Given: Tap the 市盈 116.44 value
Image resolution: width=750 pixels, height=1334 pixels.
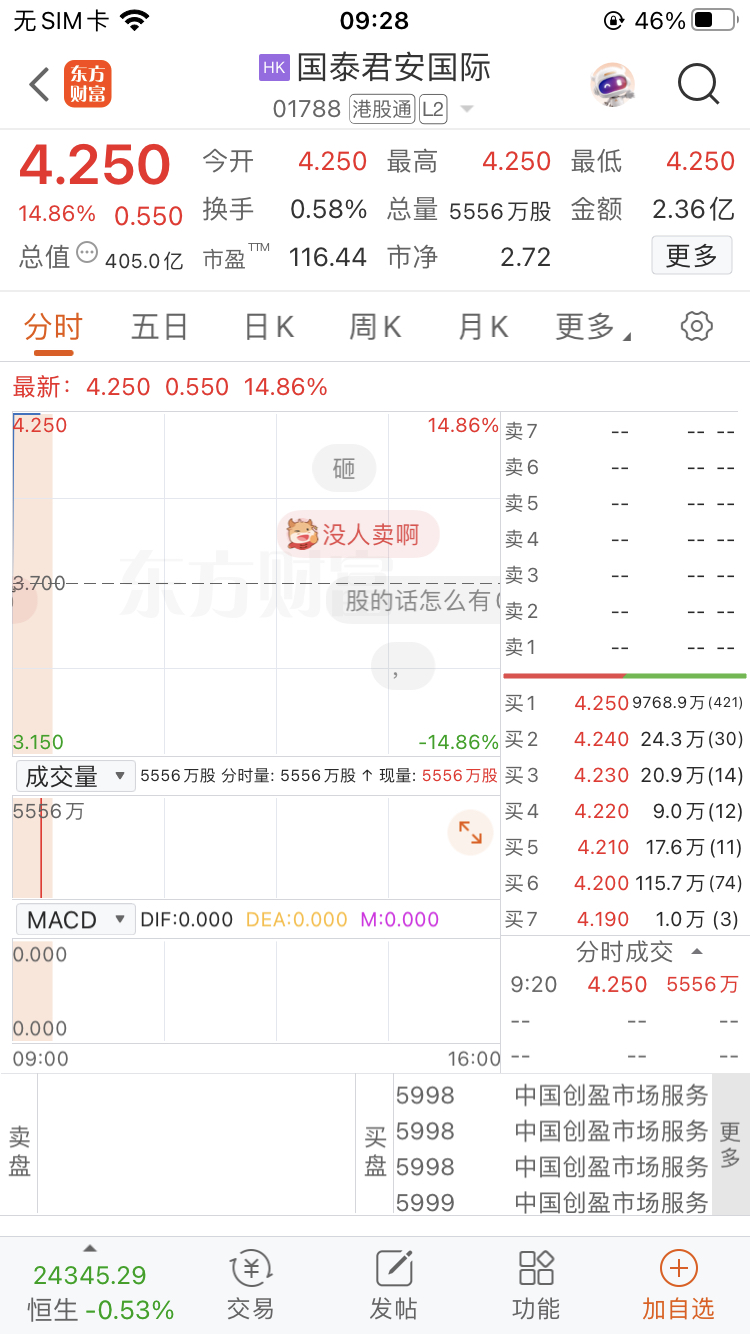Looking at the screenshot, I should (x=328, y=257).
